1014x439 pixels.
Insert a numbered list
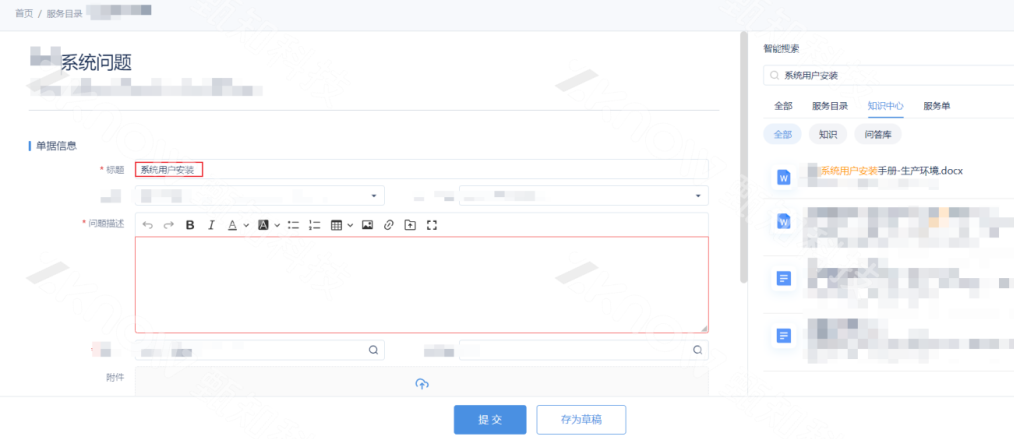pyautogui.click(x=315, y=225)
